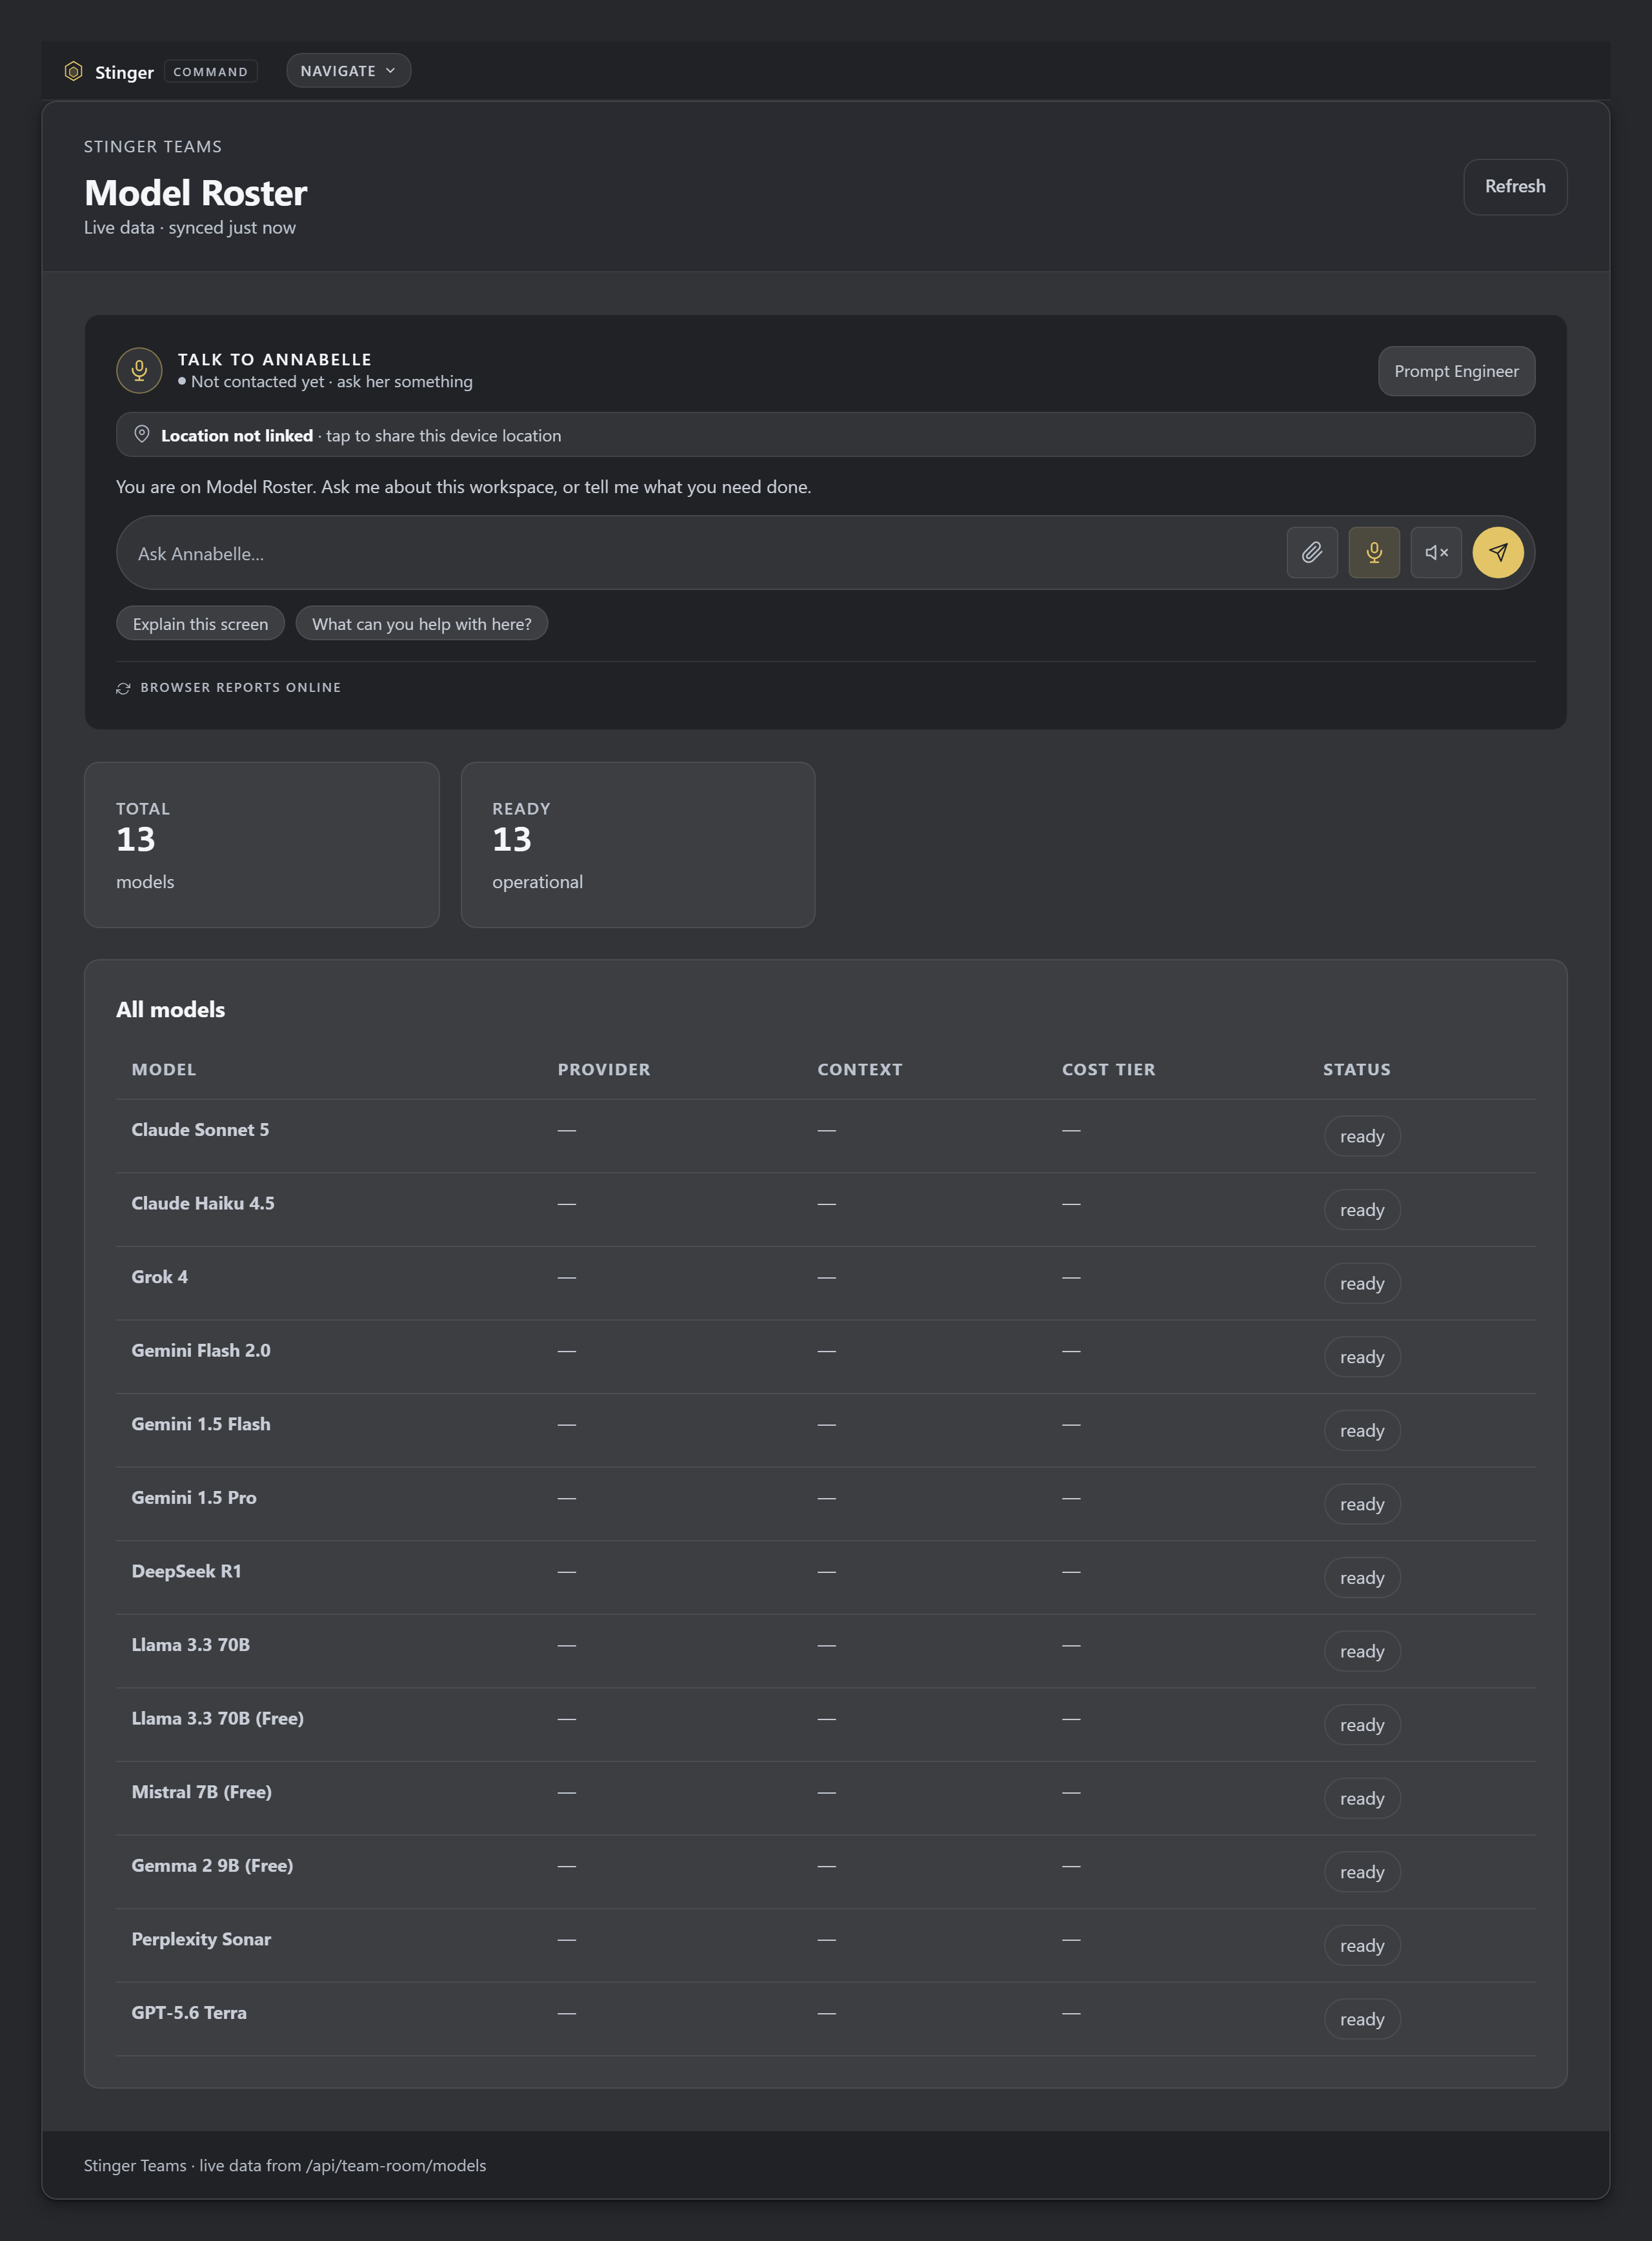1652x2241 pixels.
Task: Click the Browser Reports Online status text
Action: pyautogui.click(x=241, y=688)
